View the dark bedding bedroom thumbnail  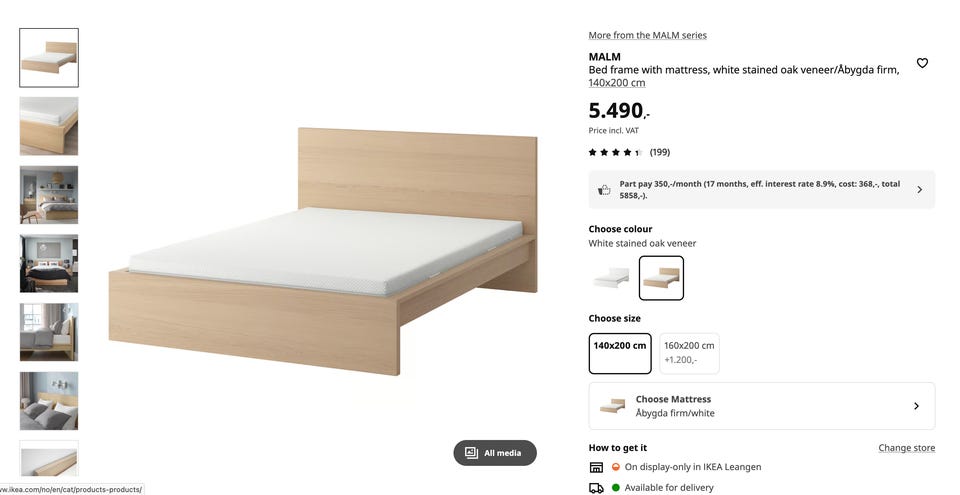pyautogui.click(x=49, y=263)
